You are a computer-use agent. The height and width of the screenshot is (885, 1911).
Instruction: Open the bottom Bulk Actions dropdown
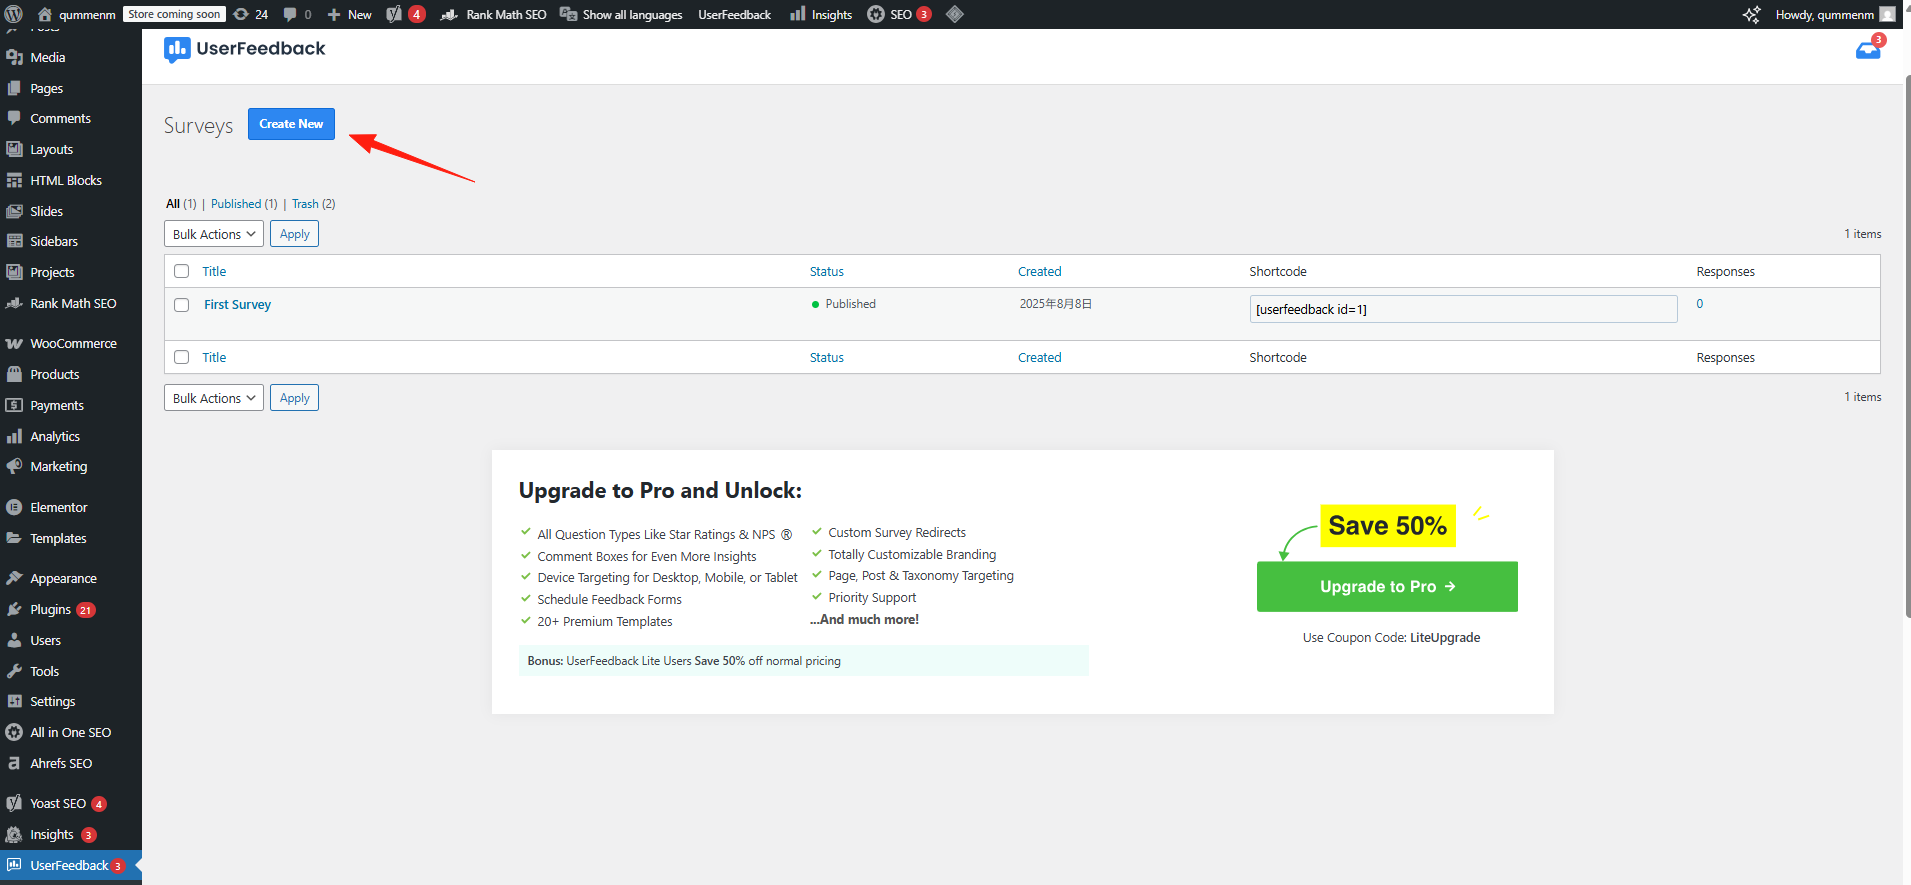pos(213,398)
